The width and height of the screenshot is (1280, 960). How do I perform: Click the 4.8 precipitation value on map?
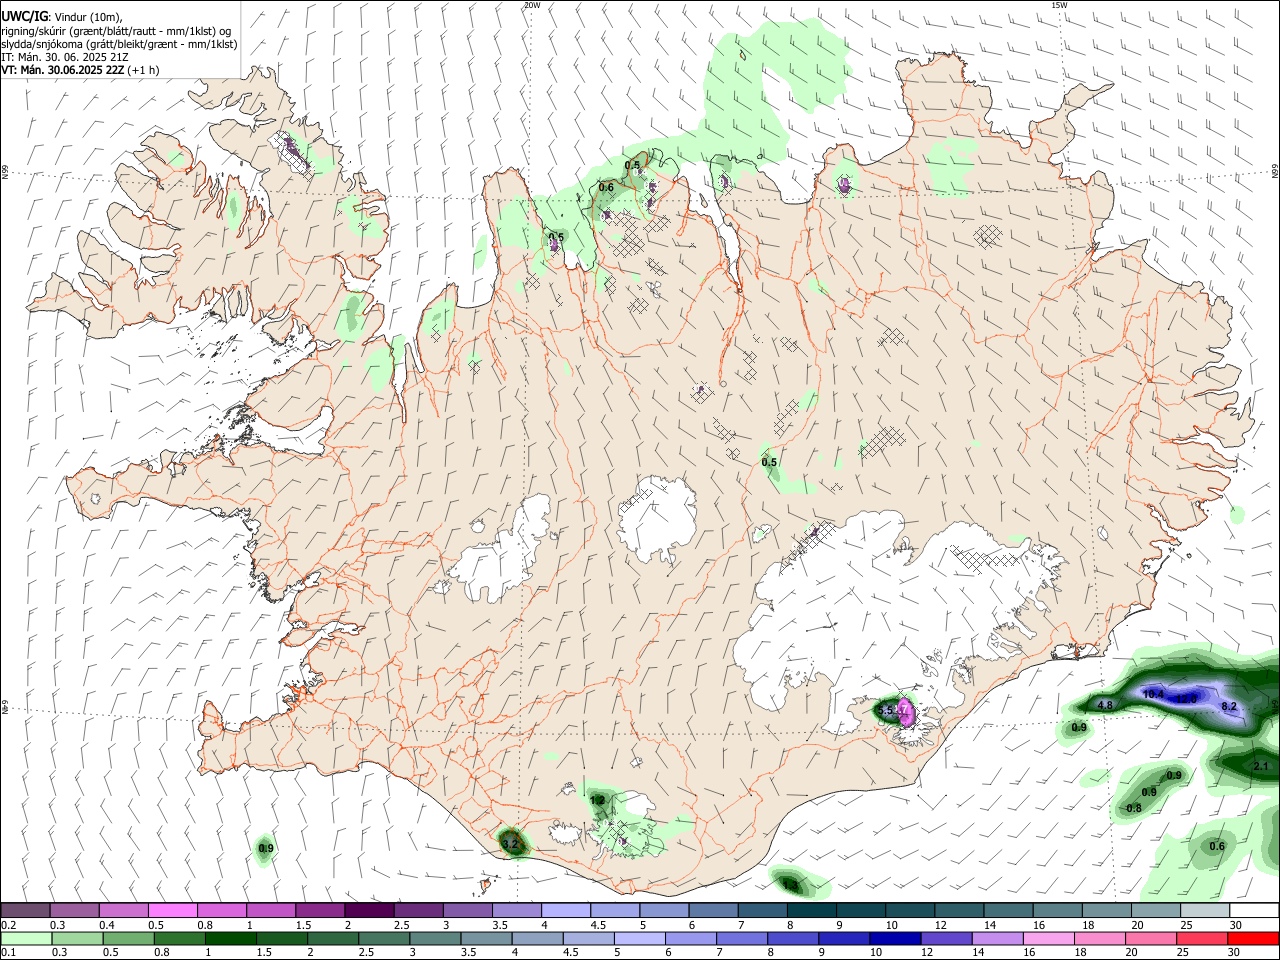click(x=1105, y=705)
